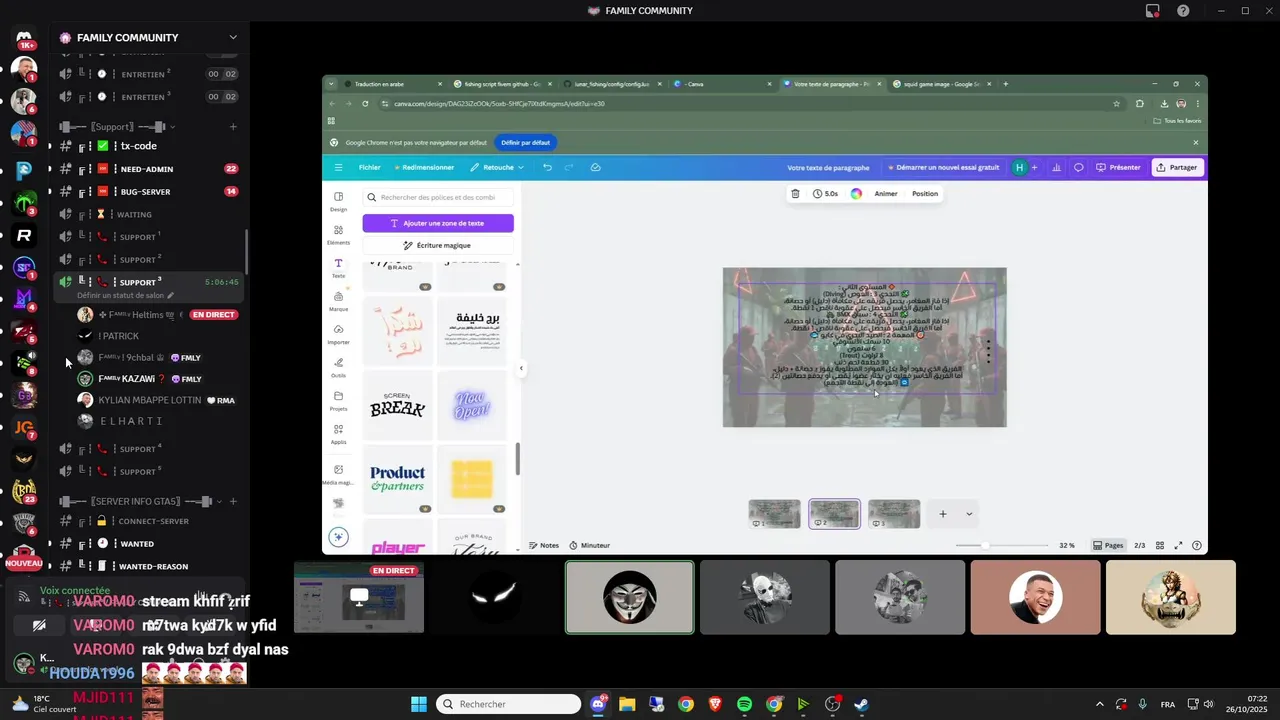Click the Animer button above canvas

pyautogui.click(x=886, y=194)
